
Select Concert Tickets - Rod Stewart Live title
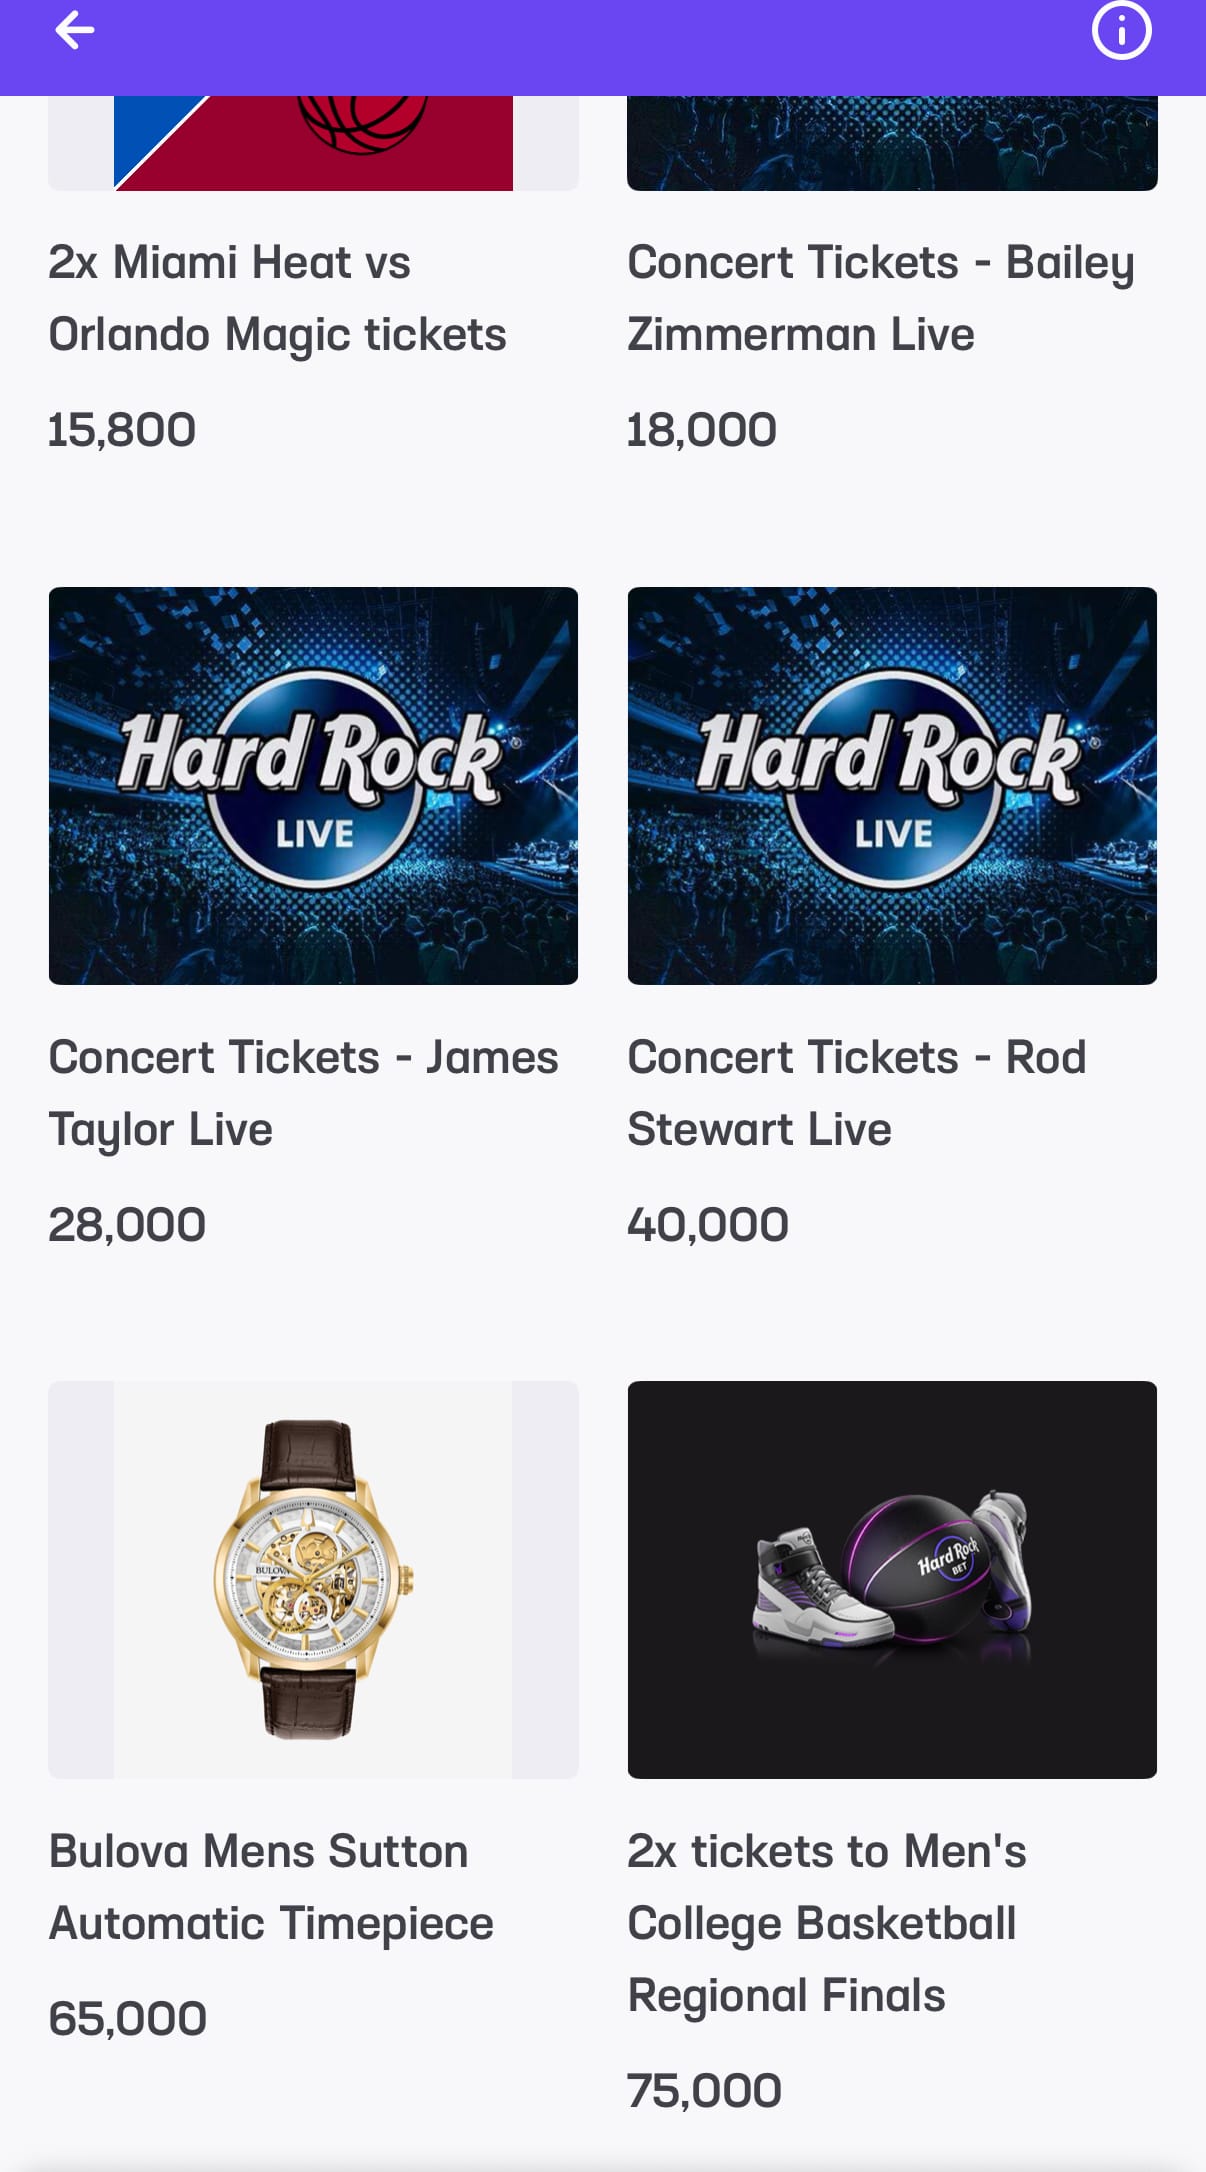856,1093
